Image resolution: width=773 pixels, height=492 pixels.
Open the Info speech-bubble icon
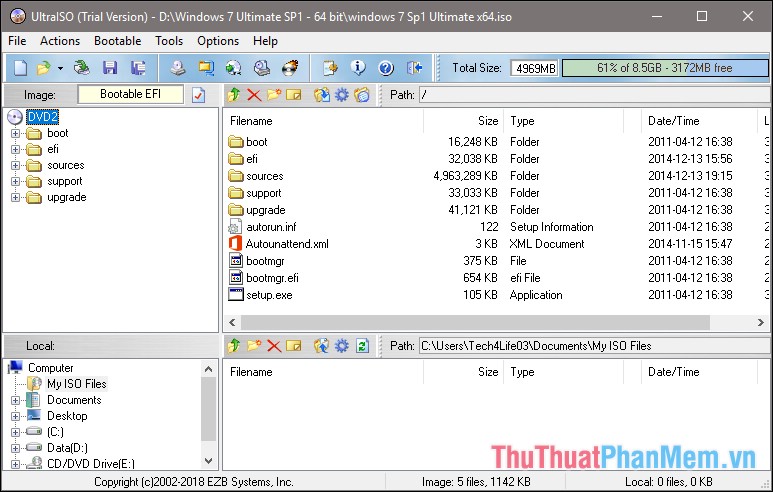coord(358,68)
